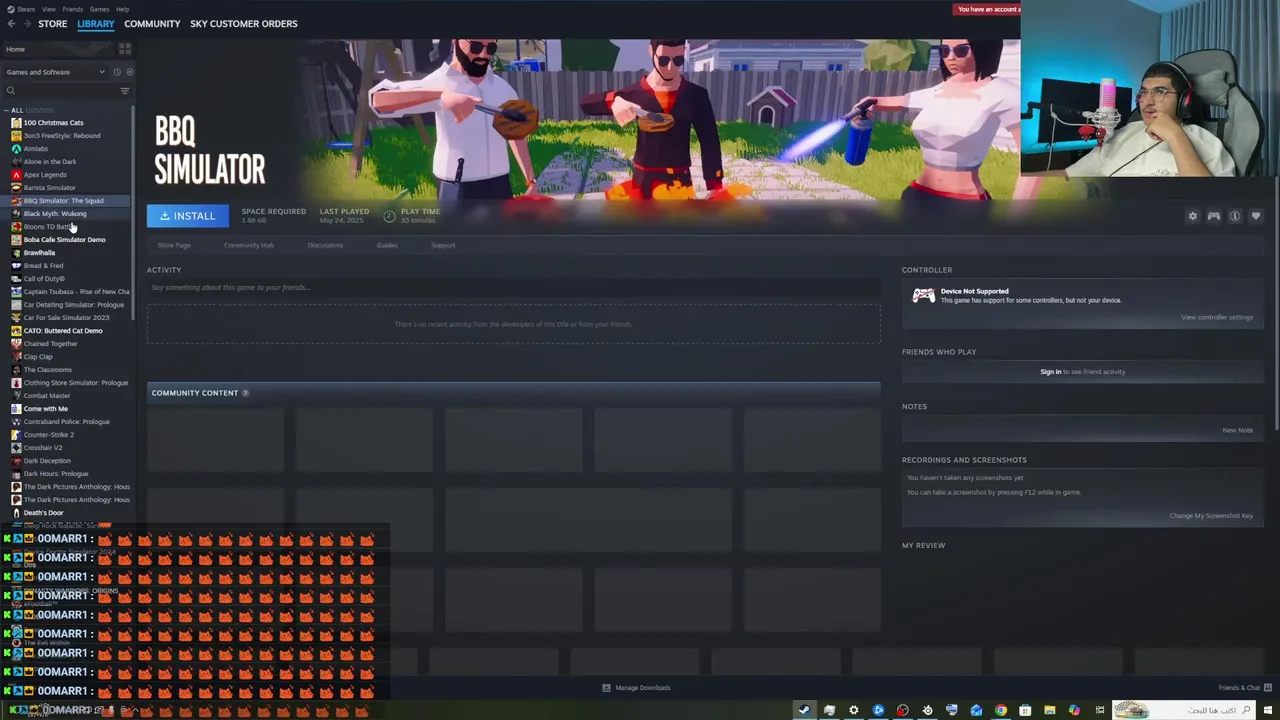Open the Discussions link
Viewport: 1280px width, 720px height.
pyautogui.click(x=325, y=245)
